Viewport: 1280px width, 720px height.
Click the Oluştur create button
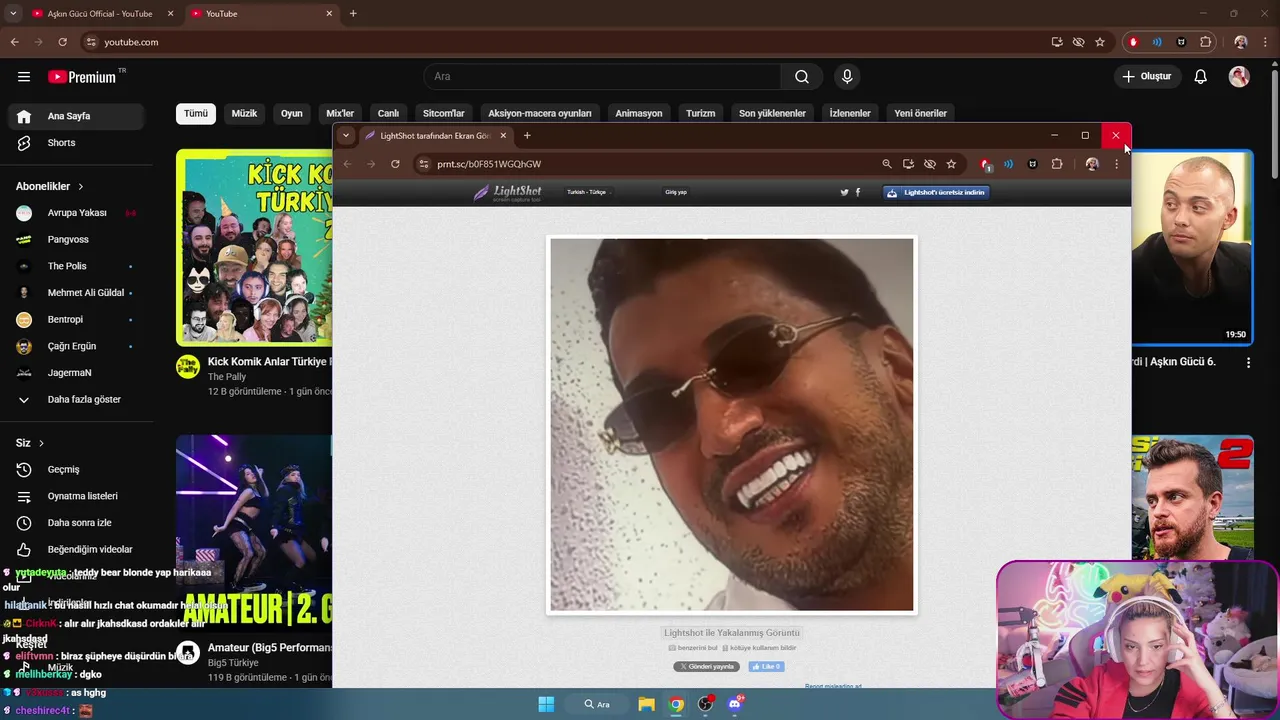coord(1146,77)
